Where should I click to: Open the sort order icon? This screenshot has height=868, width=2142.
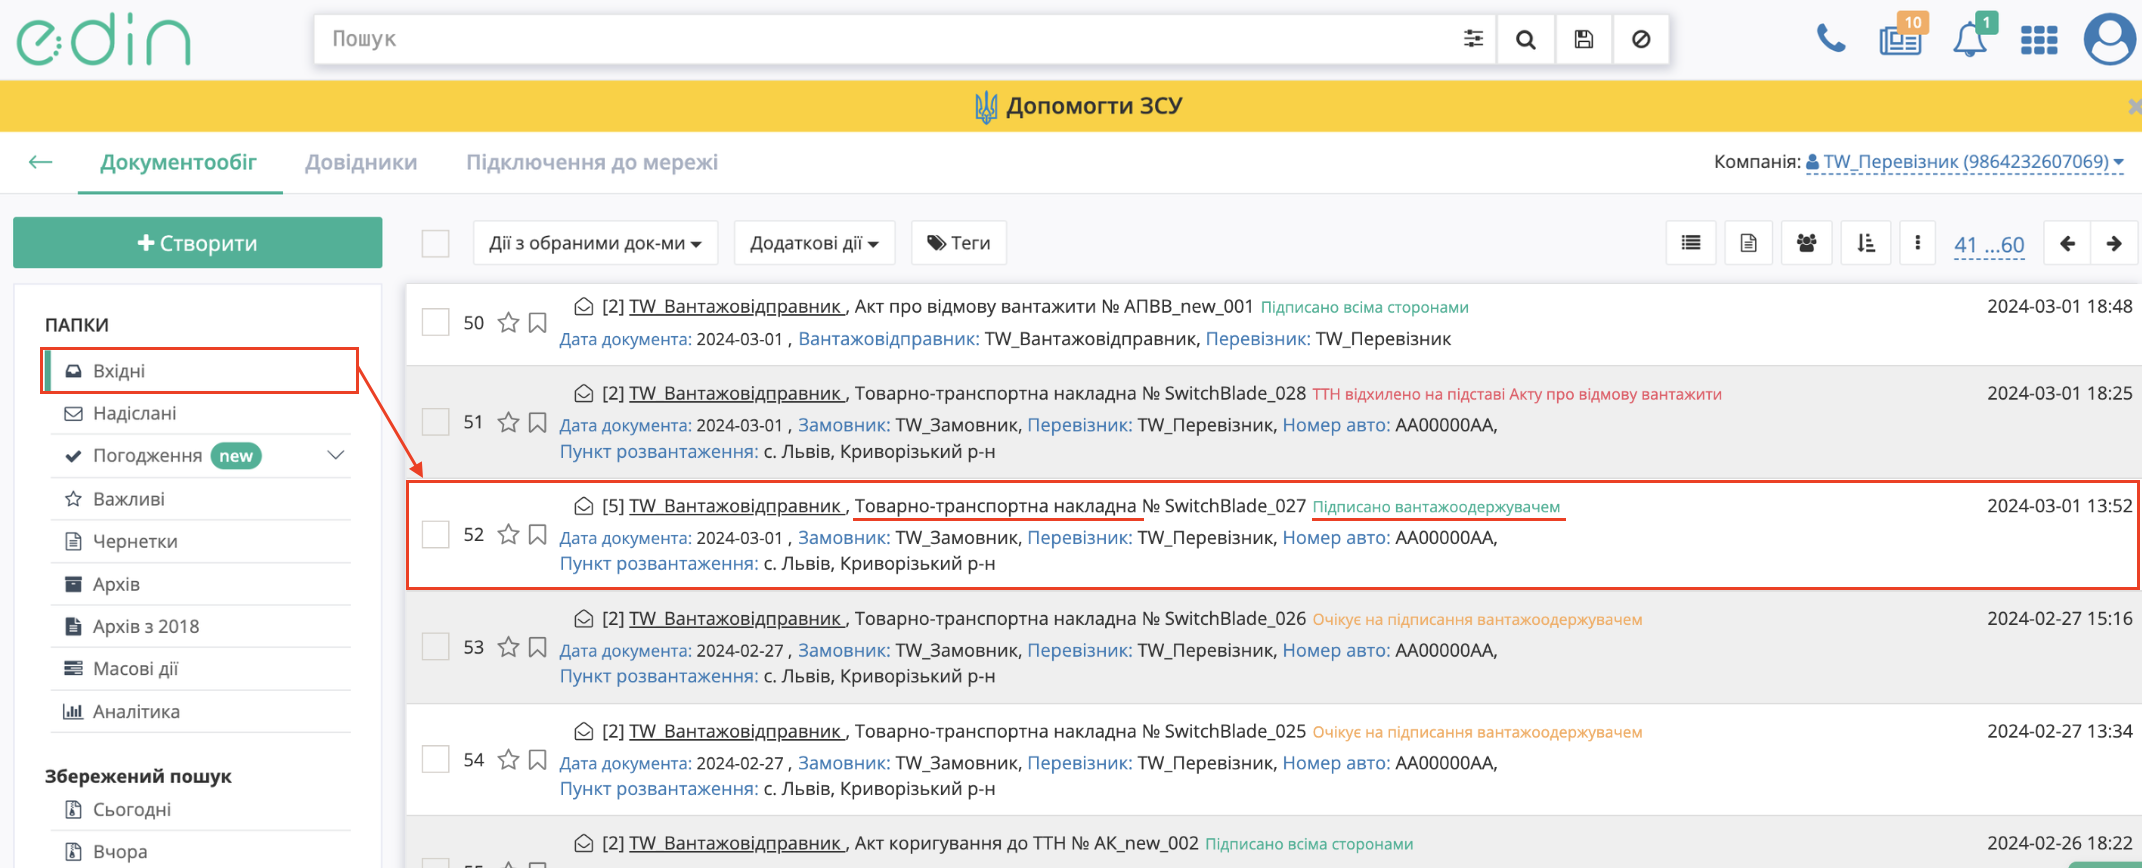point(1865,243)
